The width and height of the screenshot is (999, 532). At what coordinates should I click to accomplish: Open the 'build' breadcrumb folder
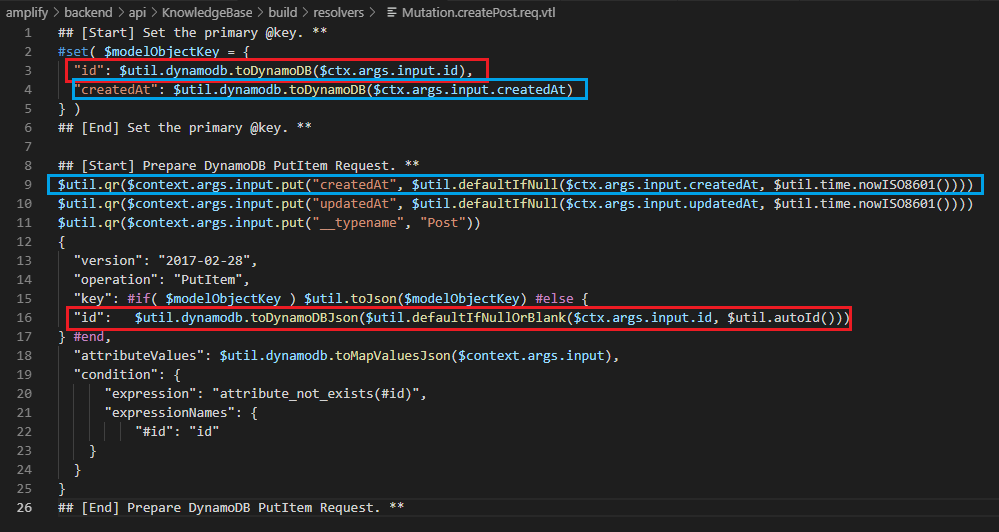click(x=282, y=13)
